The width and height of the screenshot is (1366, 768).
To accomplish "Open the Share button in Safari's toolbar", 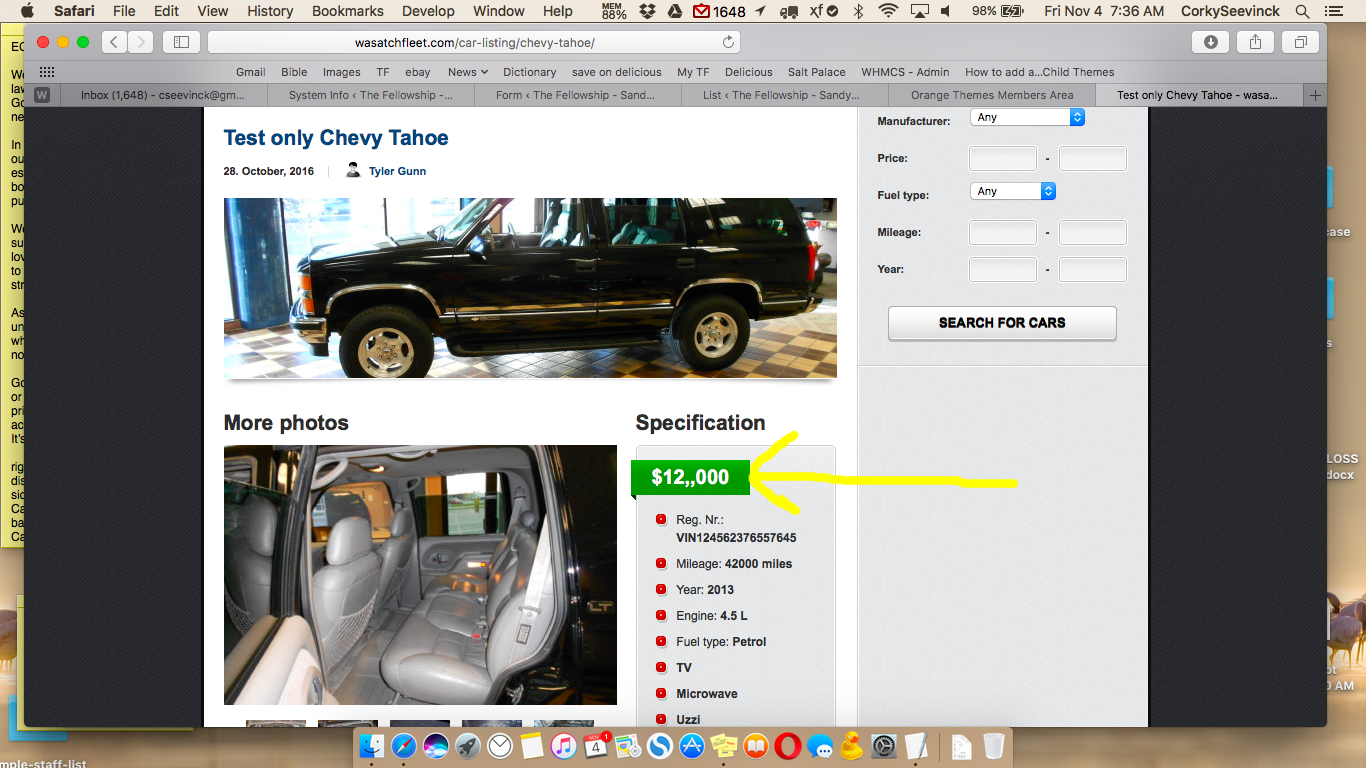I will pos(1256,42).
